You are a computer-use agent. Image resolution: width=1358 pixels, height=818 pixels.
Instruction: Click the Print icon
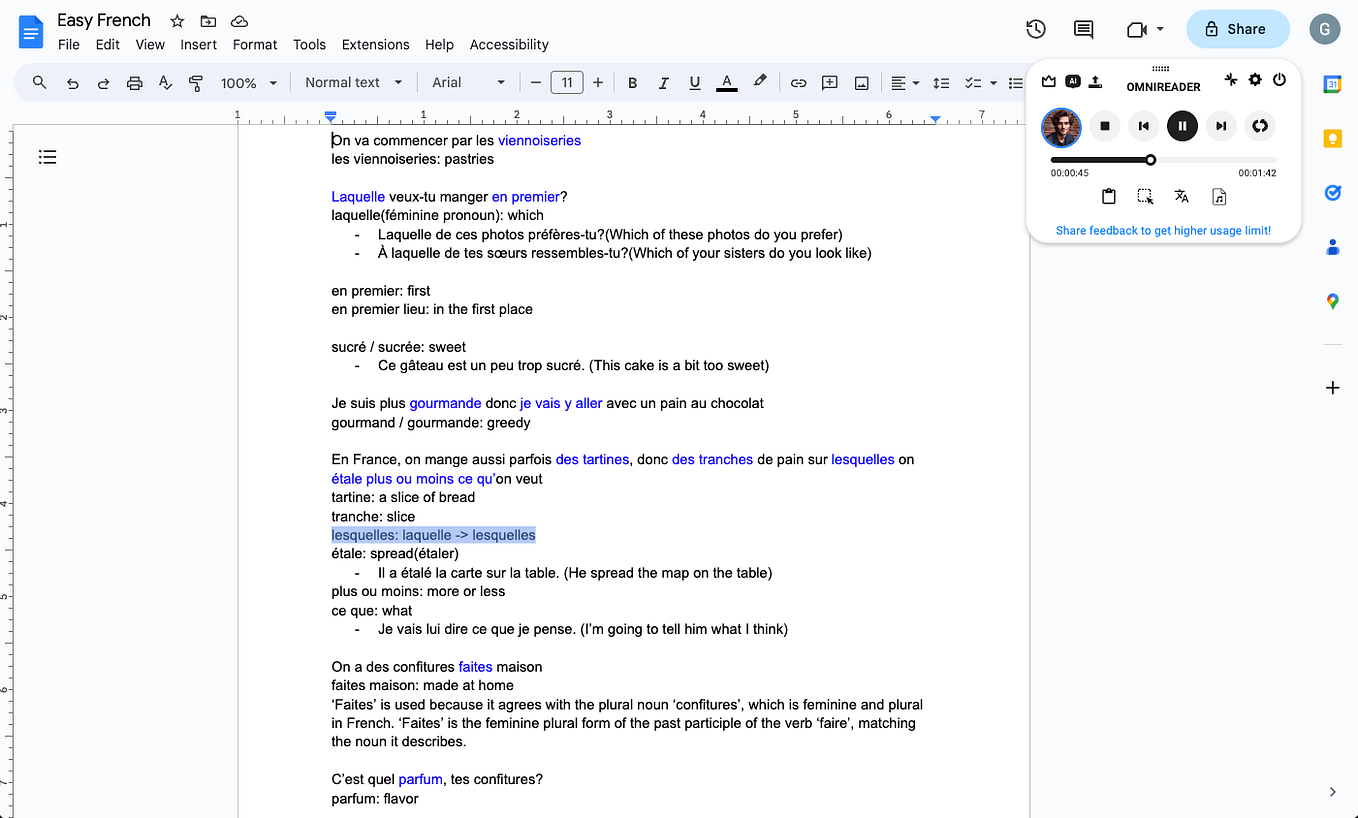click(134, 83)
